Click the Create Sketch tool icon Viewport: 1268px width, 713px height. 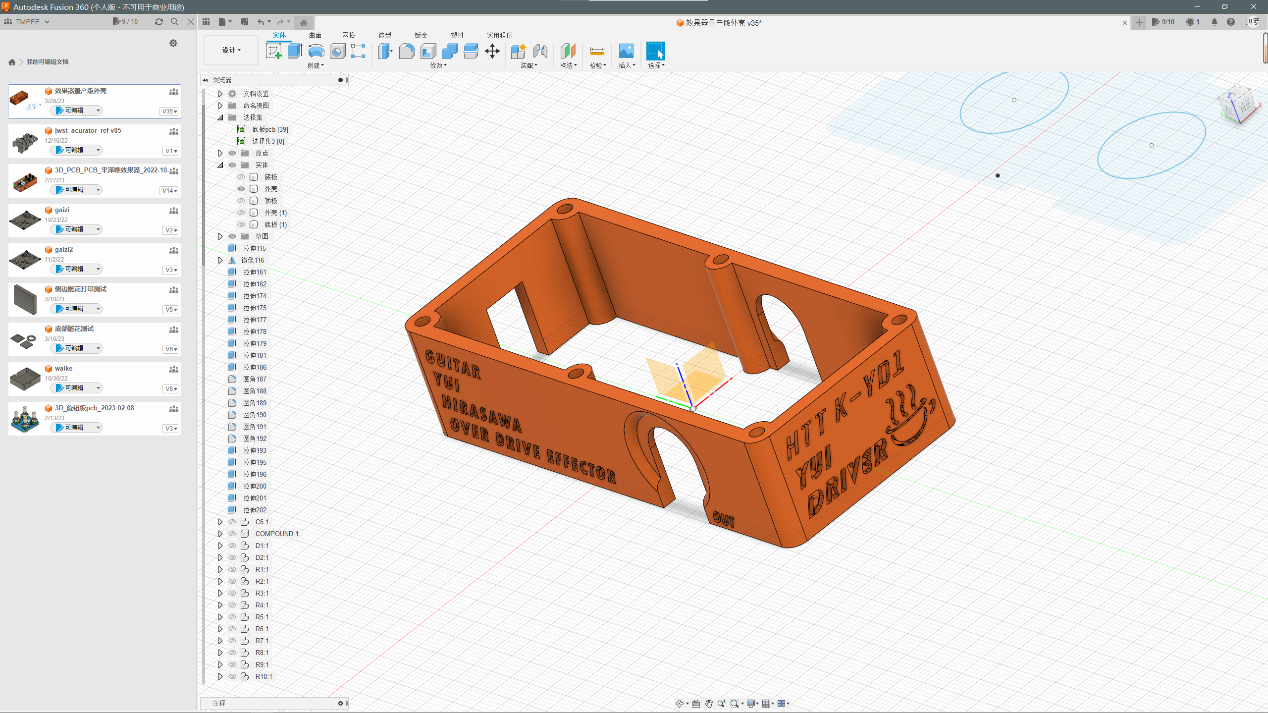pos(274,51)
